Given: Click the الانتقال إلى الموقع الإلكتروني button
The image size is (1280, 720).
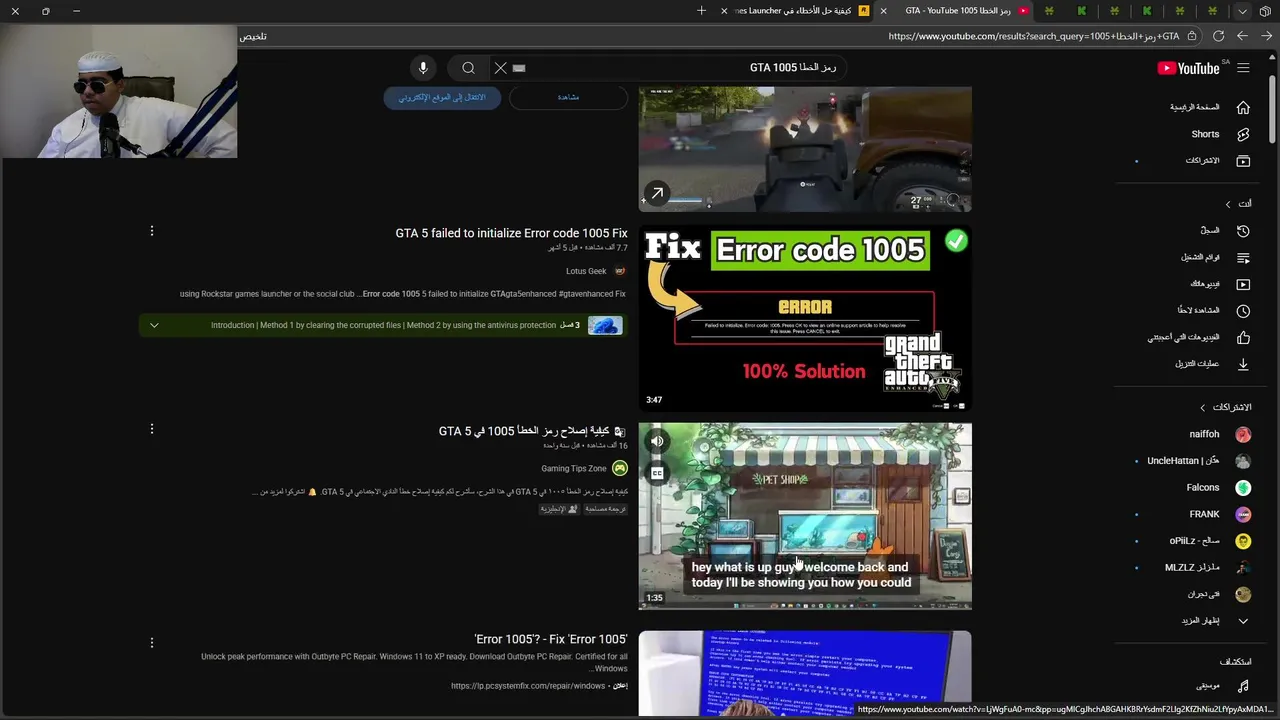Looking at the screenshot, I should tap(442, 97).
